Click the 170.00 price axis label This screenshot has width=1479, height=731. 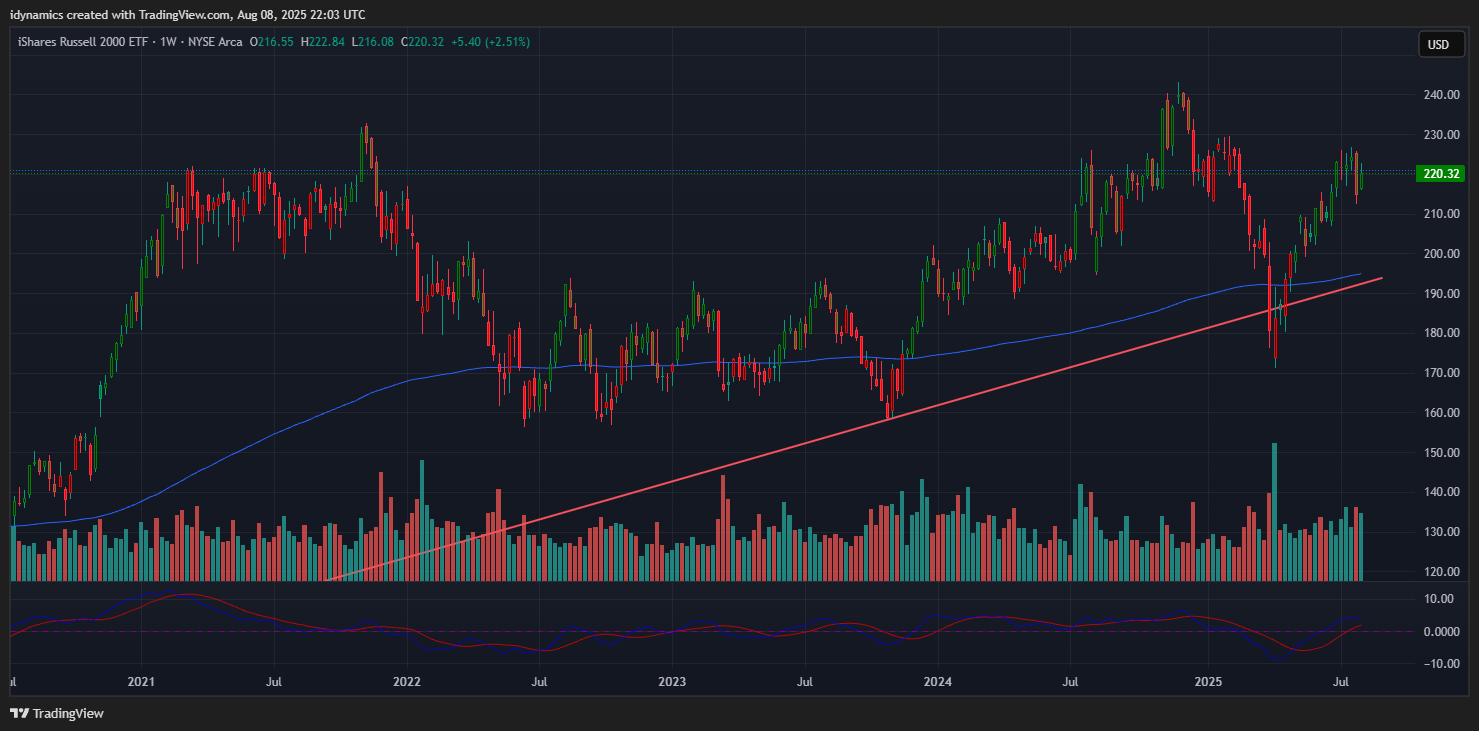(x=1441, y=373)
